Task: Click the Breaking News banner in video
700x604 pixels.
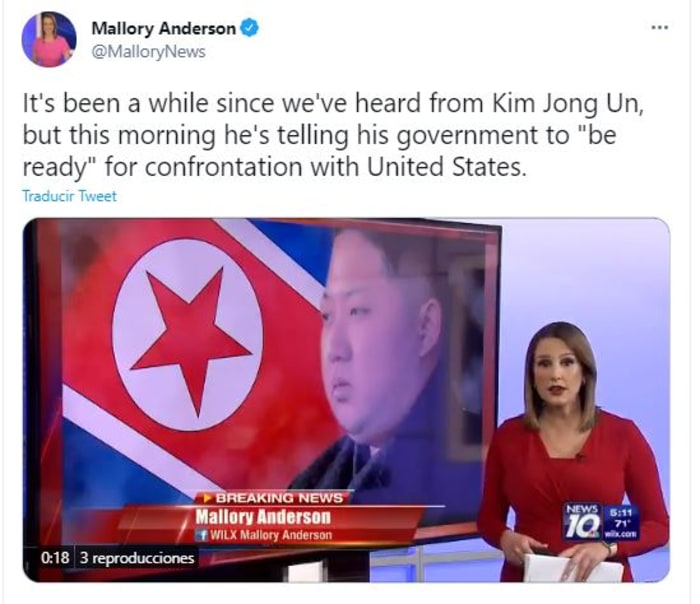Action: pos(274,498)
